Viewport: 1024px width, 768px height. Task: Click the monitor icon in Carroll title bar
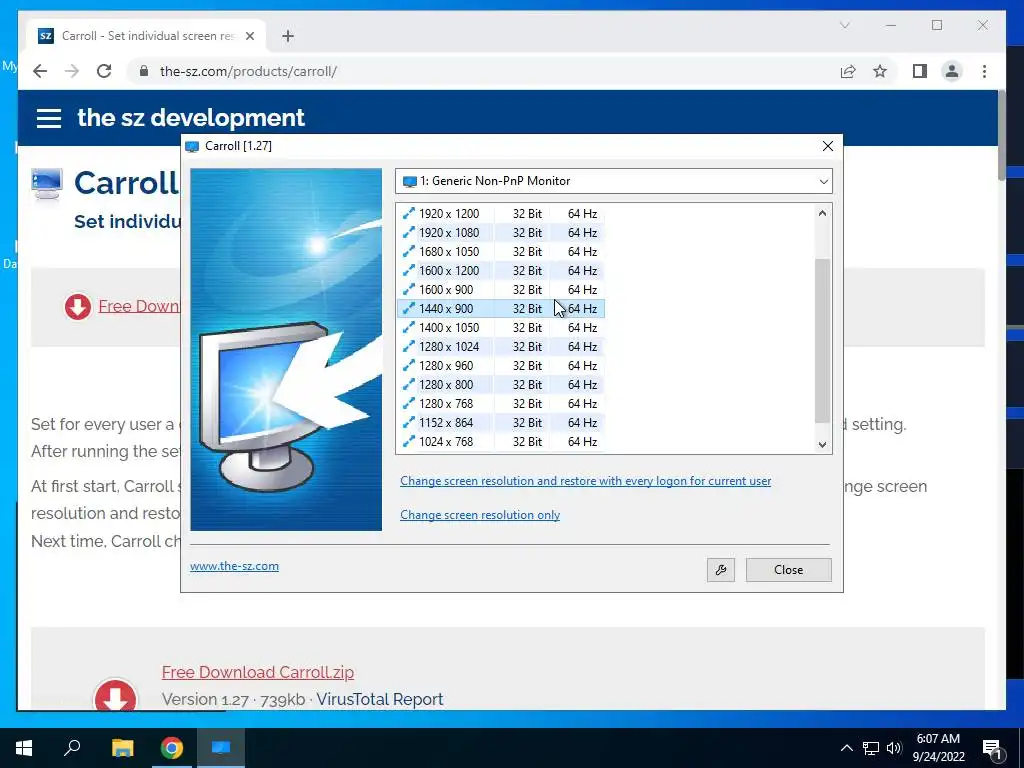point(192,146)
